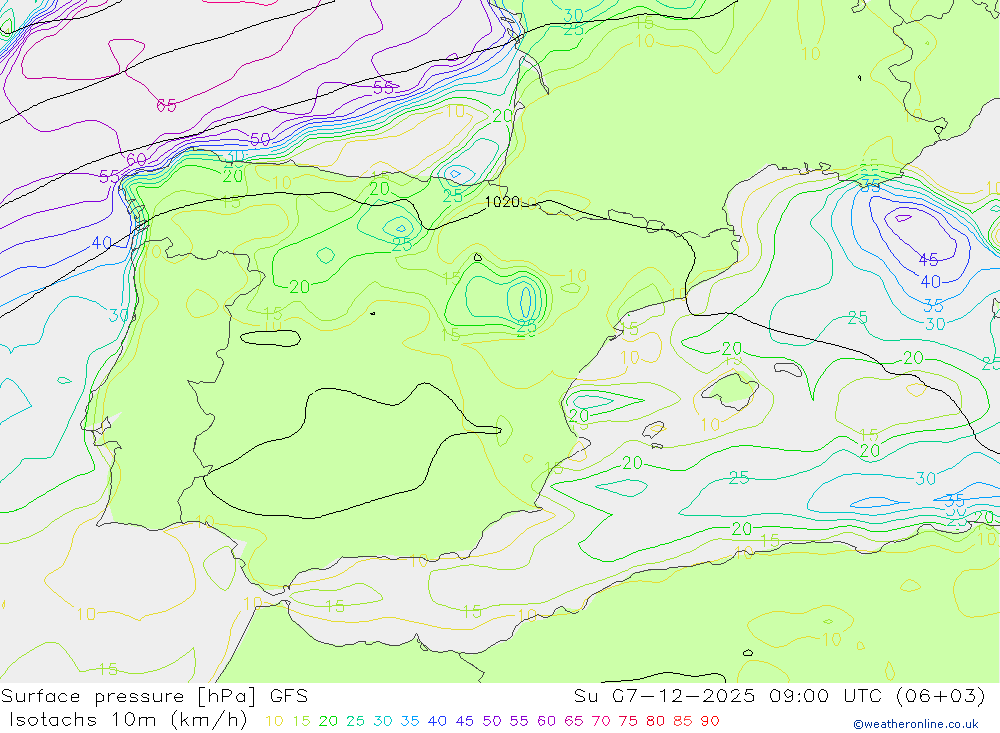Click legend value 60 in the isotach scale
This screenshot has width=1000, height=733.
[546, 721]
